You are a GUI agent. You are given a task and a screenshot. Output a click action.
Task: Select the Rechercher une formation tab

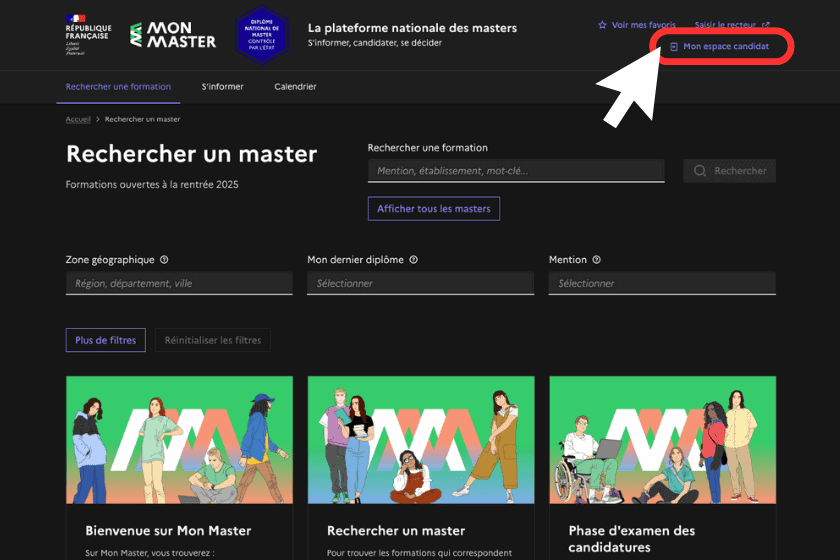point(118,87)
